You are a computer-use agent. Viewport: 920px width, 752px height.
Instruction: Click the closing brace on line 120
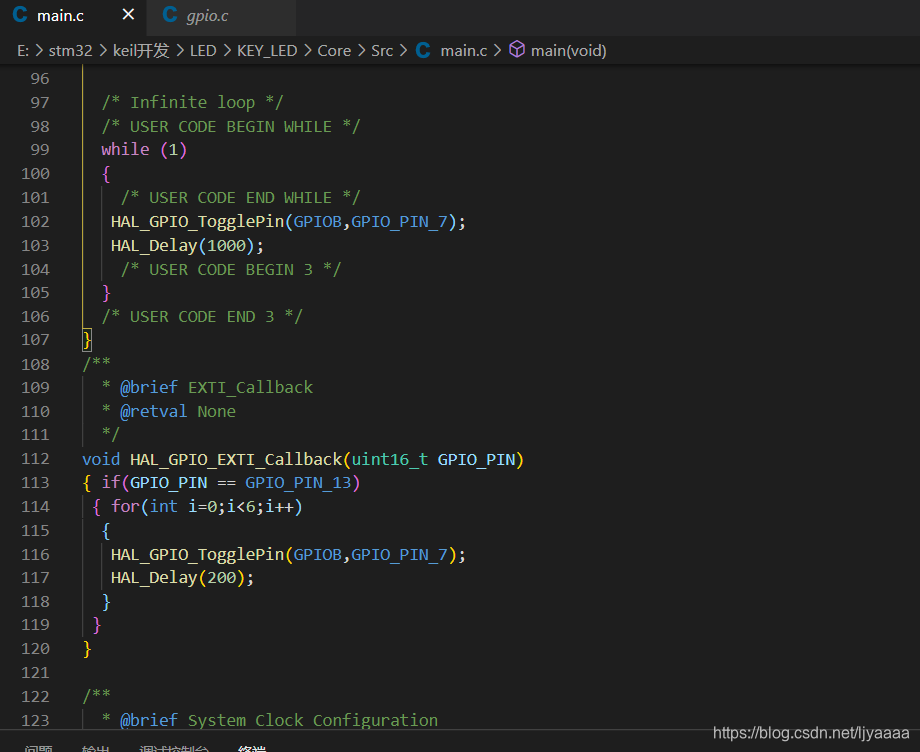coord(87,649)
